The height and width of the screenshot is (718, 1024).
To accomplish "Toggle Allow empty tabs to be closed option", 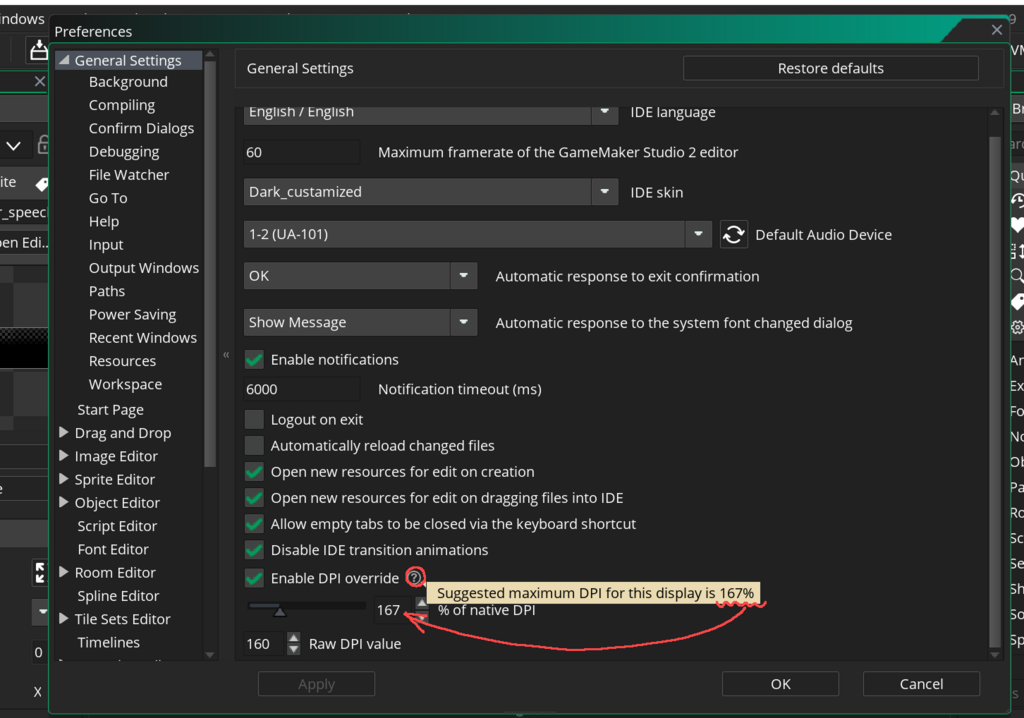I will (254, 524).
